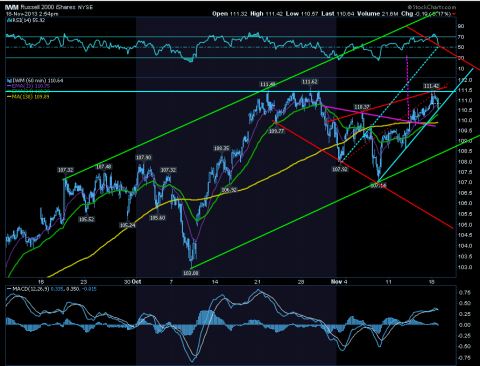This screenshot has height=366, width=480.
Task: Click the 110.37 peak price label
Action: click(x=362, y=107)
